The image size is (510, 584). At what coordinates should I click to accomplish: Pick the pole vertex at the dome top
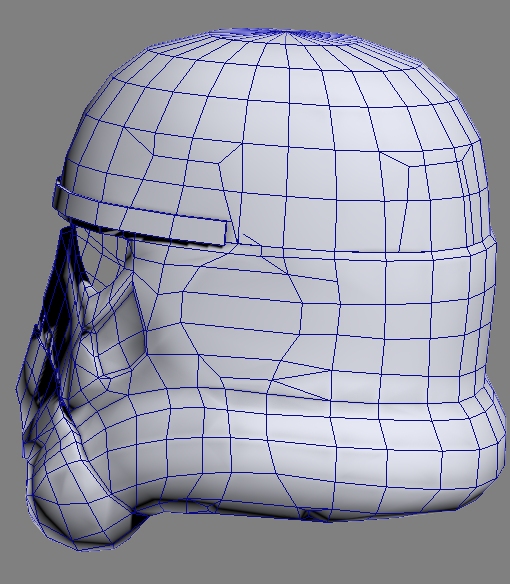tap(286, 32)
